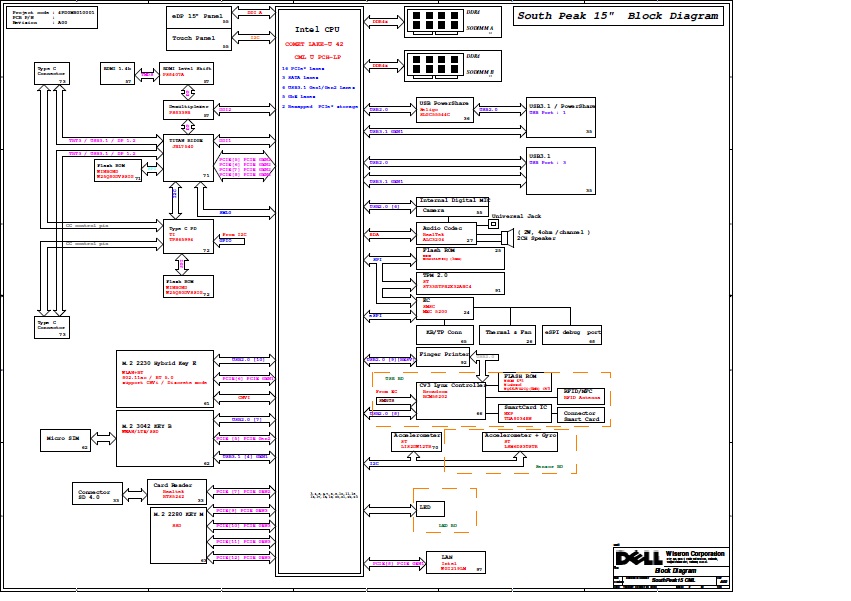Click the RFID/NFC block

581,395
